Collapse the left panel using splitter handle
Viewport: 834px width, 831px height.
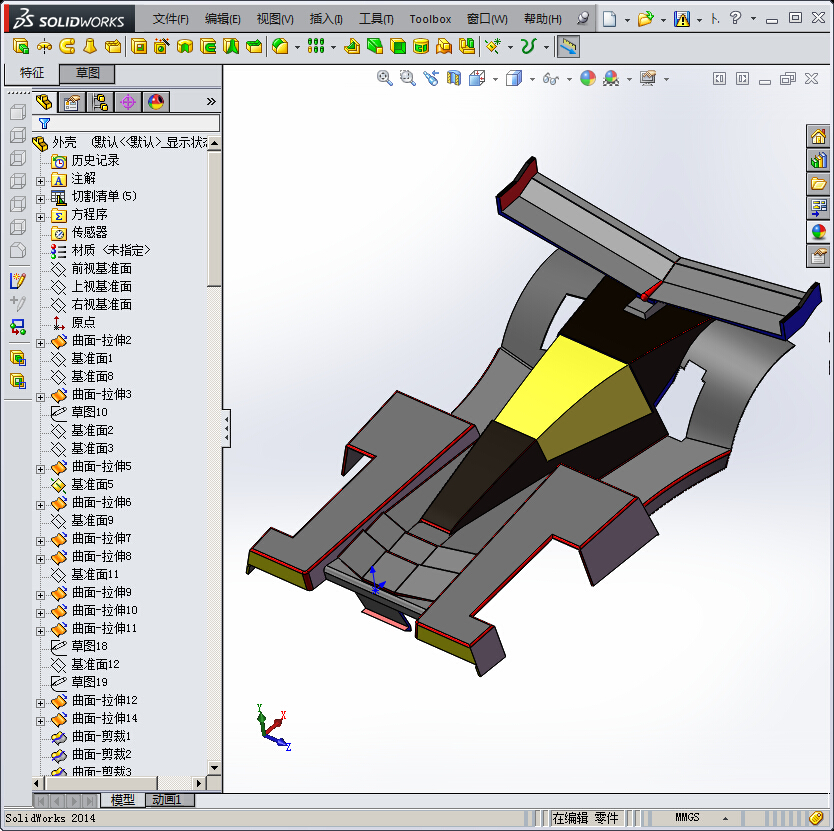(x=226, y=427)
